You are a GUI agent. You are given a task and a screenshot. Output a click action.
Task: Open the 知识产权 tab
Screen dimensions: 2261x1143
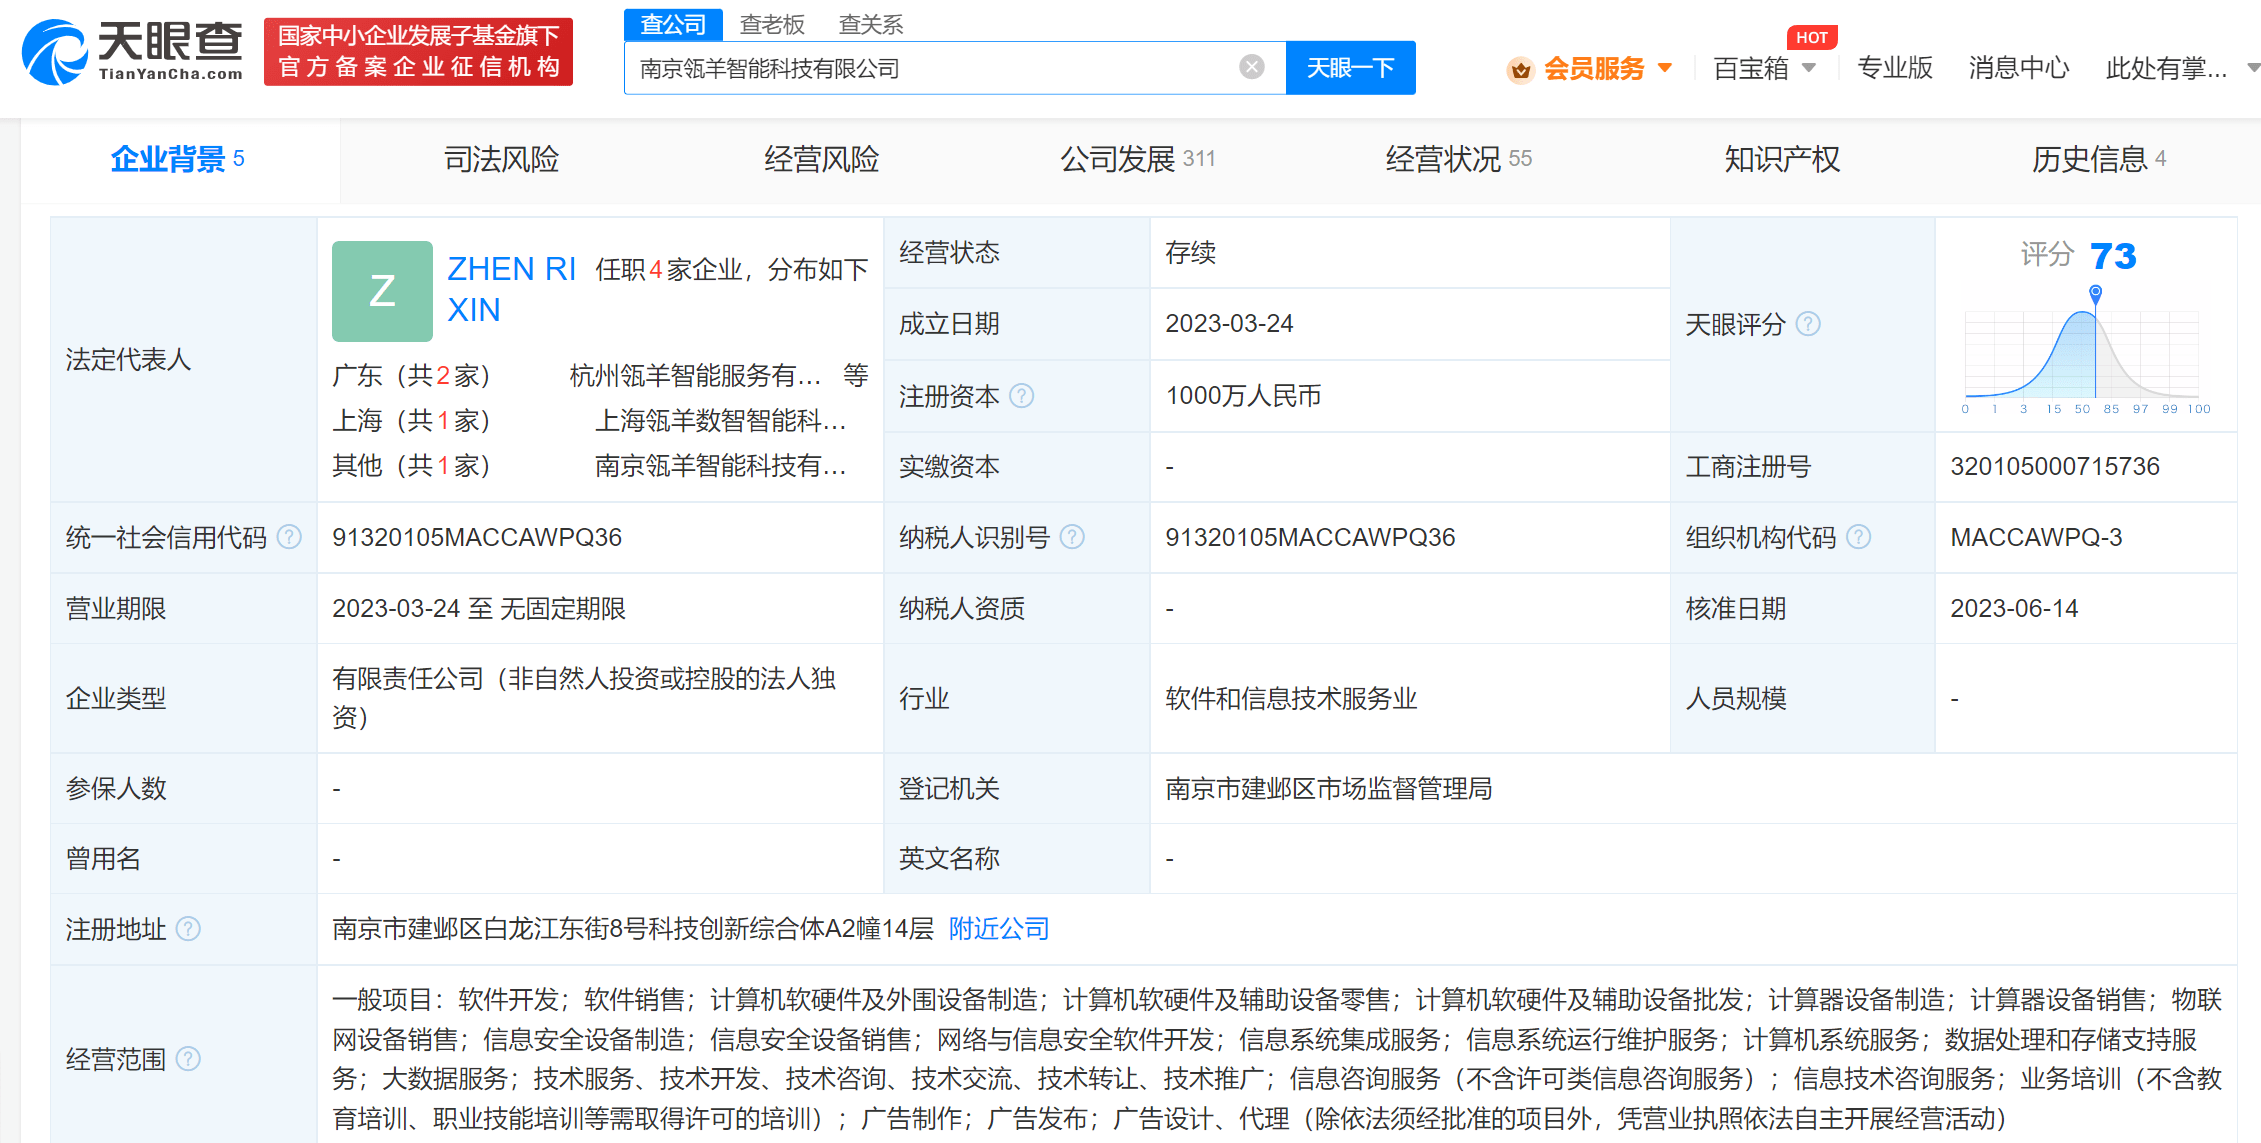point(1782,159)
